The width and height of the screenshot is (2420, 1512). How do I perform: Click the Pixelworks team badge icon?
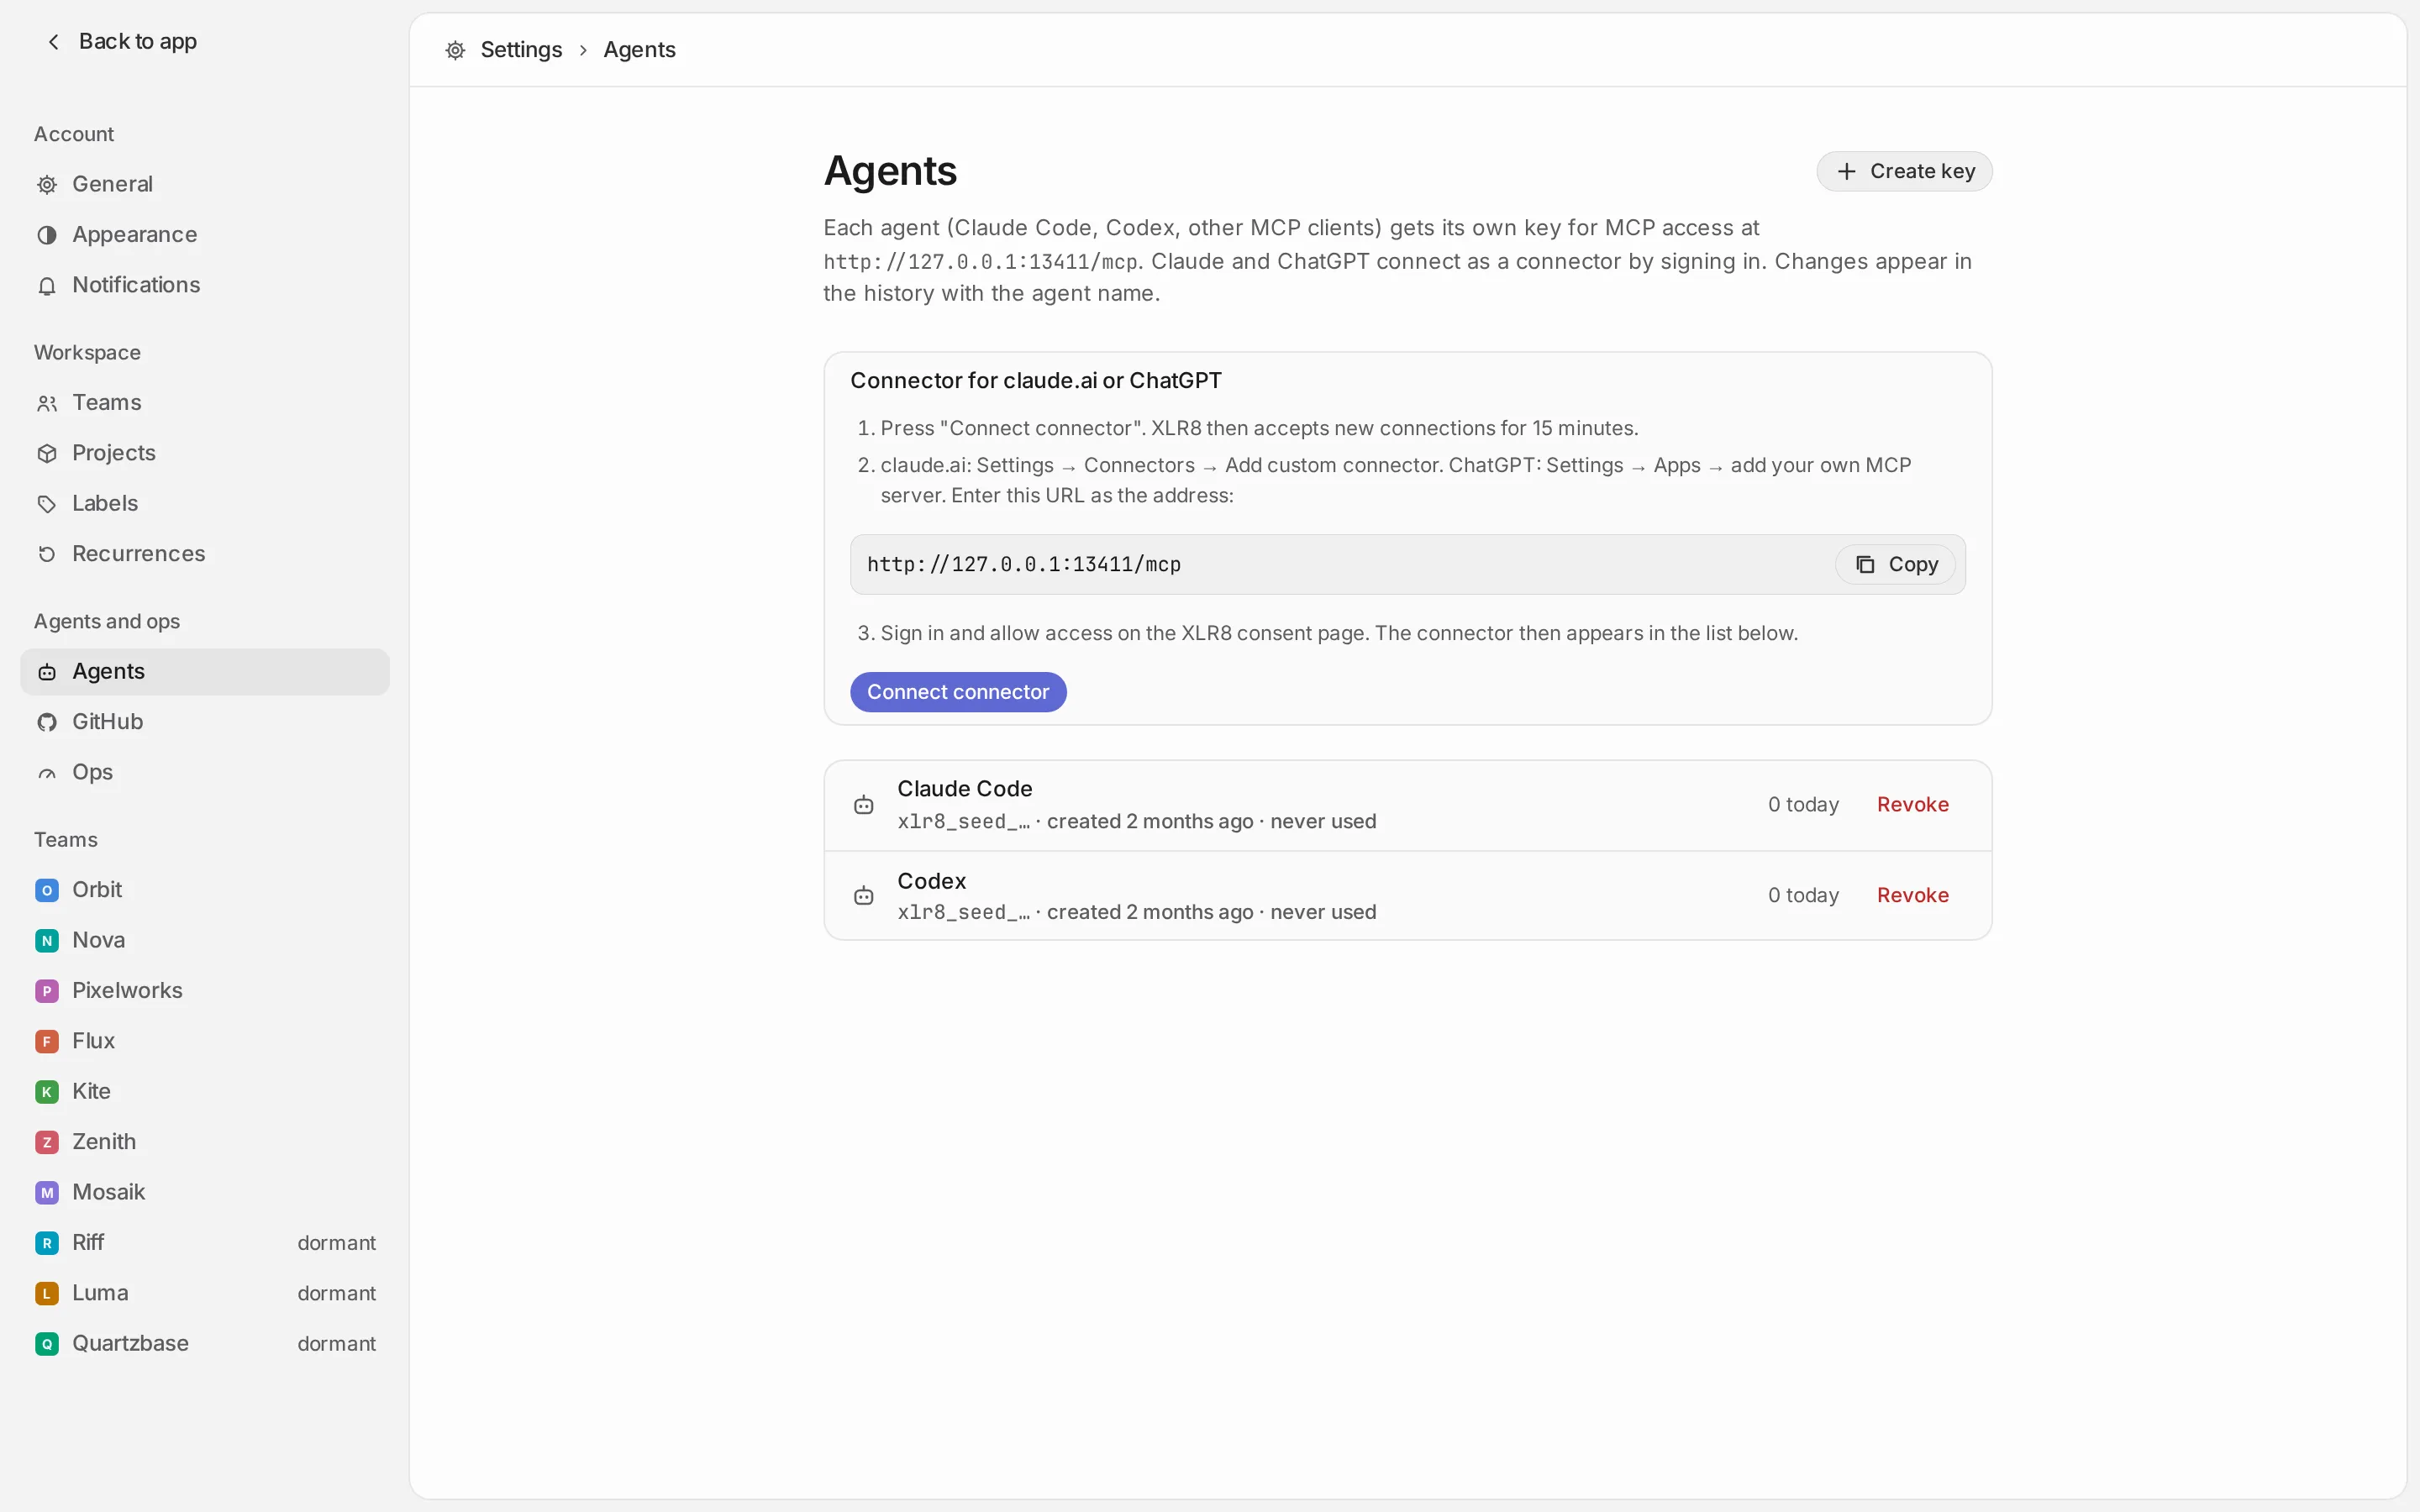coord(47,991)
